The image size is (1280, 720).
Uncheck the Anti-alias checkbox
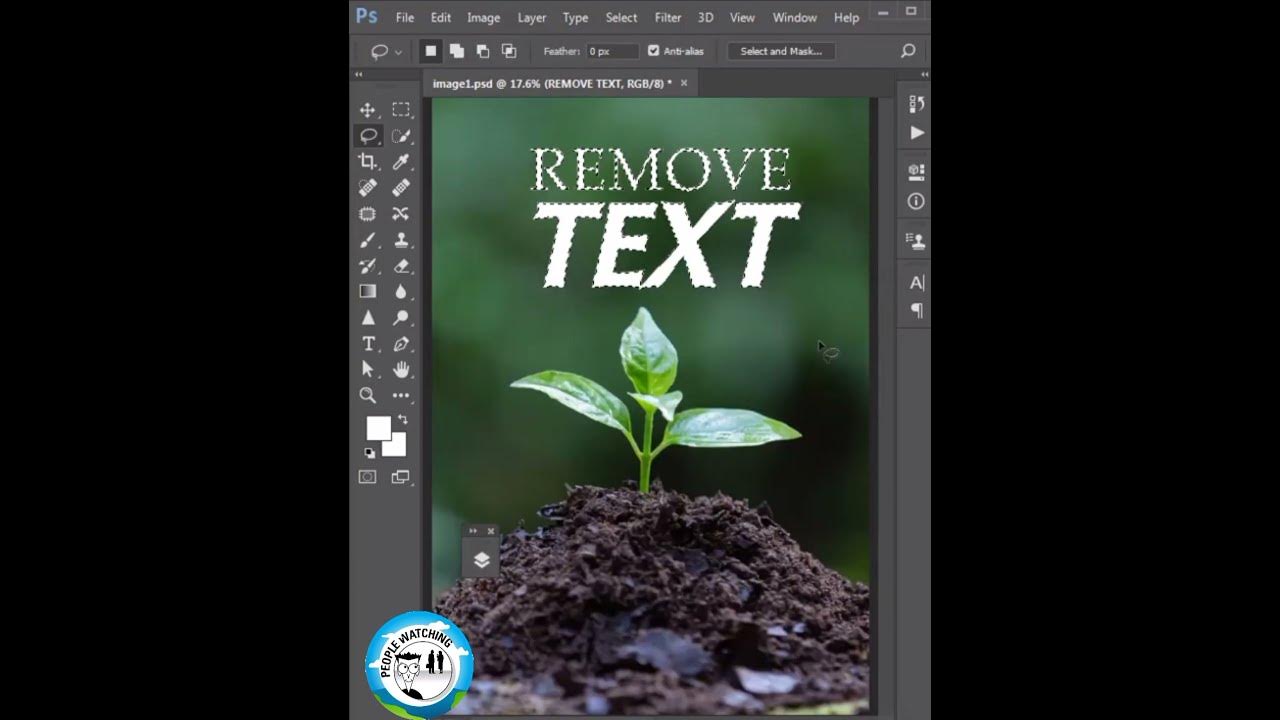(x=653, y=51)
